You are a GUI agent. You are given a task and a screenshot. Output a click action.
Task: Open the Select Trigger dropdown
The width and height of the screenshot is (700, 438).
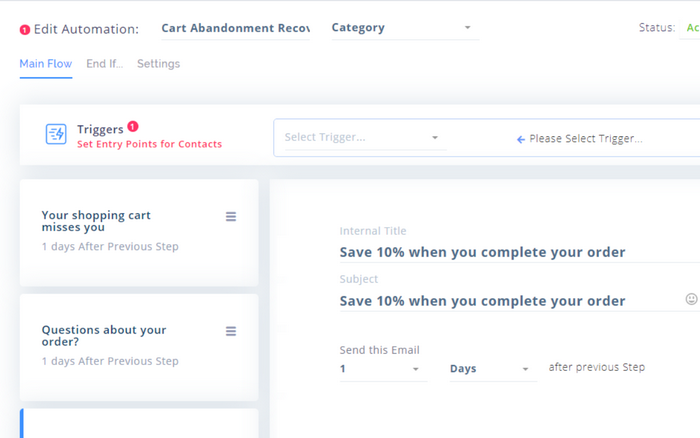[366, 138]
